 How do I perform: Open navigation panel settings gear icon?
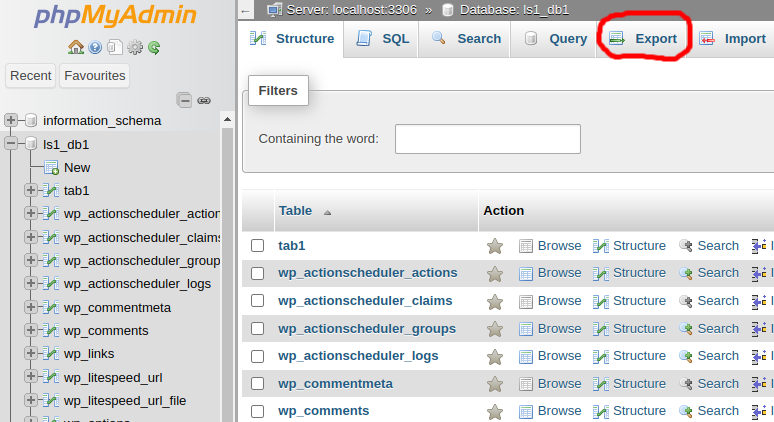click(135, 47)
